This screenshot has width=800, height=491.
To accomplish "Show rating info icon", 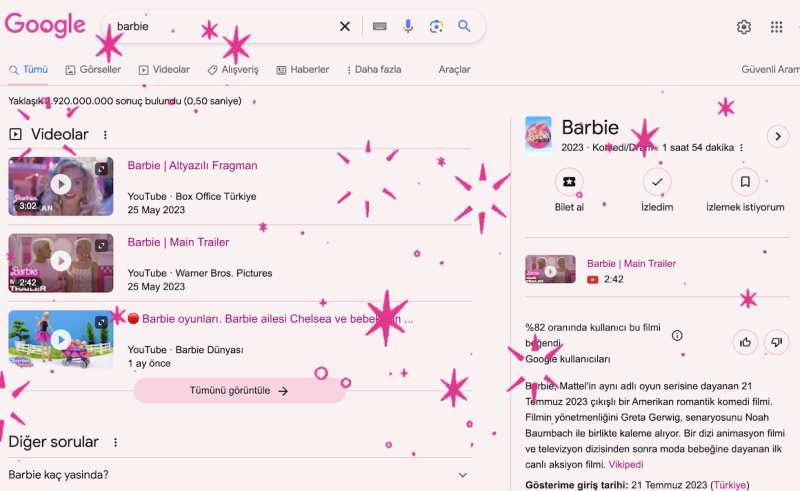I will 677,335.
